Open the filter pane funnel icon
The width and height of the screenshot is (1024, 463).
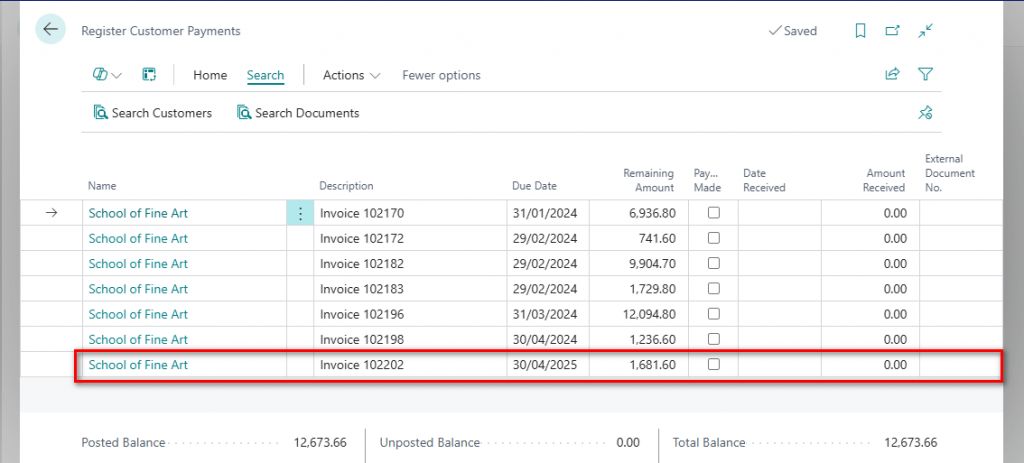(x=926, y=75)
